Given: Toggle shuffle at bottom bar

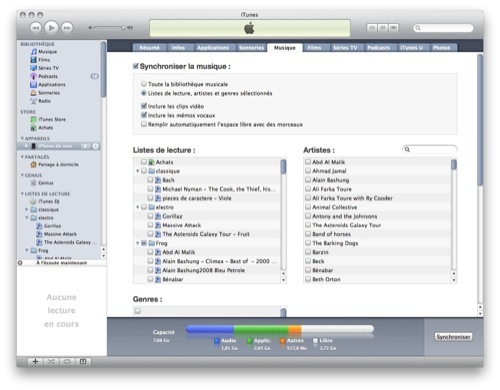Looking at the screenshot, I should click(x=51, y=361).
